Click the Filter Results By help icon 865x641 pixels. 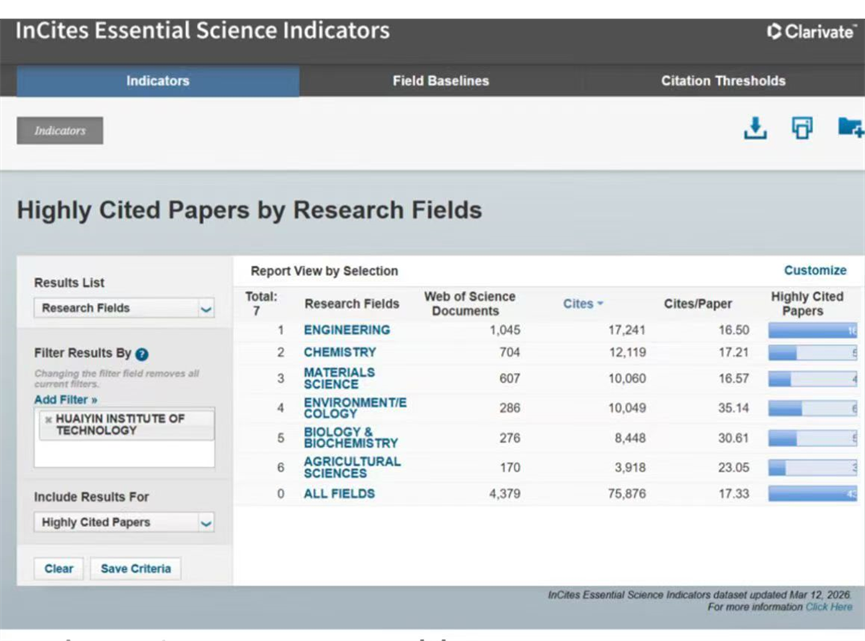[142, 354]
